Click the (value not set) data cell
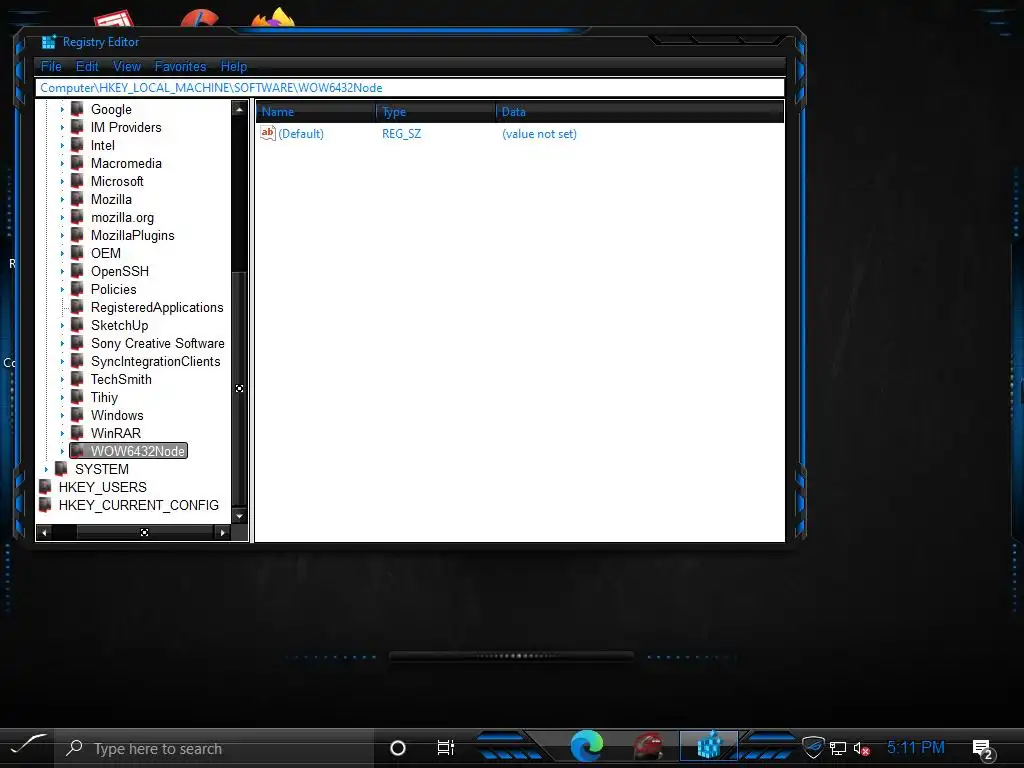This screenshot has height=768, width=1024. click(x=539, y=134)
